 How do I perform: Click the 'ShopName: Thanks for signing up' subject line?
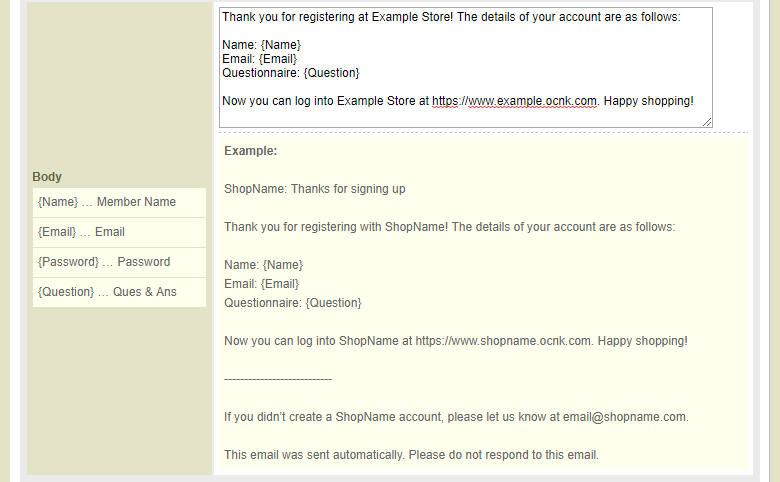pos(314,189)
